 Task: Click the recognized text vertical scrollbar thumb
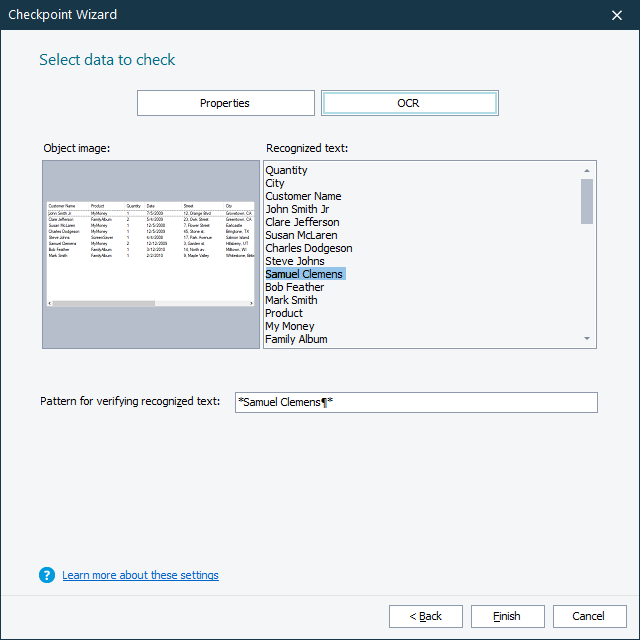click(587, 201)
